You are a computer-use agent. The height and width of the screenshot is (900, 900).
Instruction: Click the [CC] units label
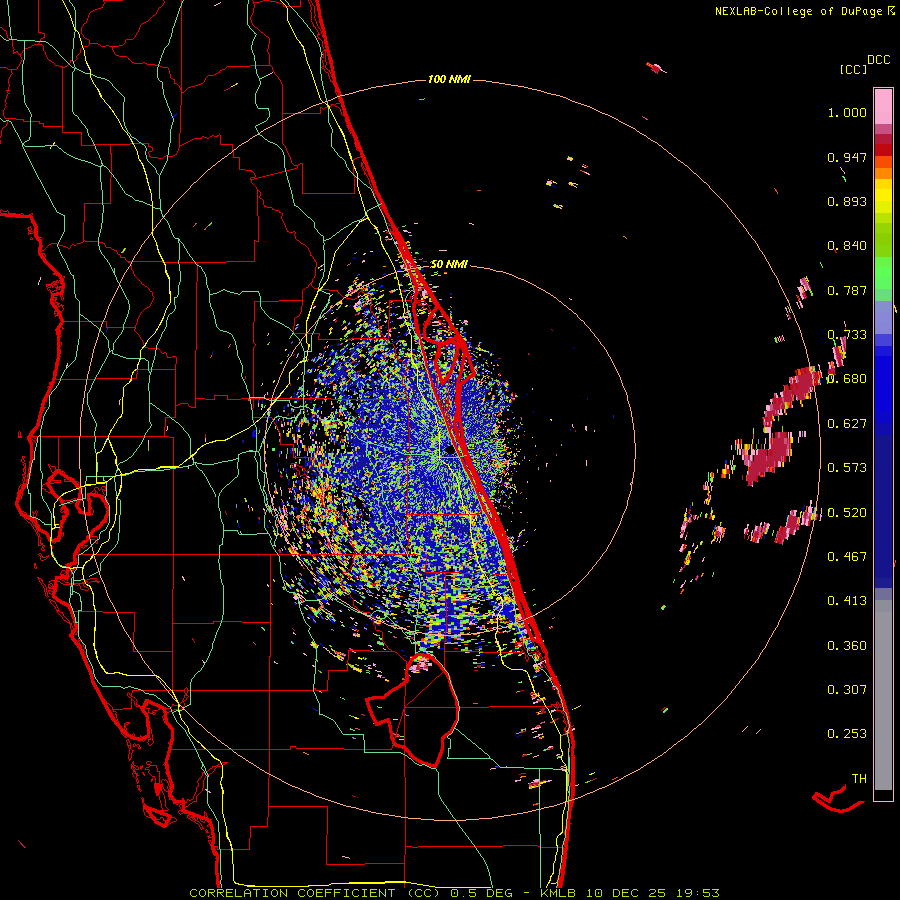click(853, 69)
